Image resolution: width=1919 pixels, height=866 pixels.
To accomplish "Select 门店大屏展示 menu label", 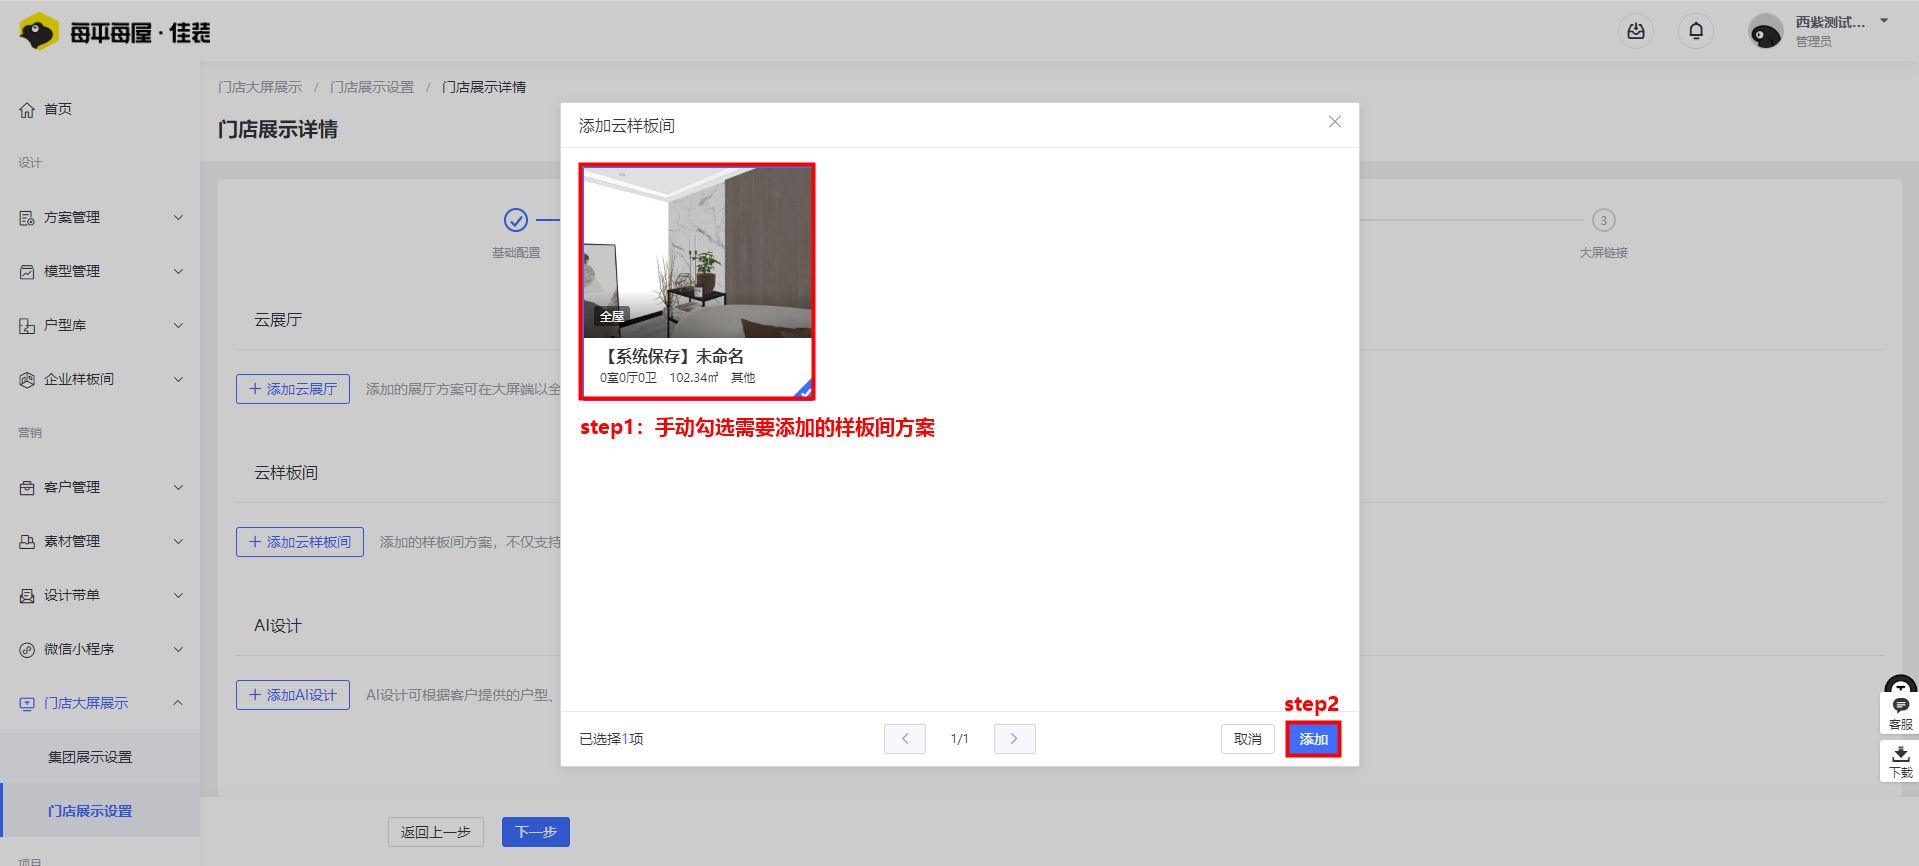I will click(86, 704).
